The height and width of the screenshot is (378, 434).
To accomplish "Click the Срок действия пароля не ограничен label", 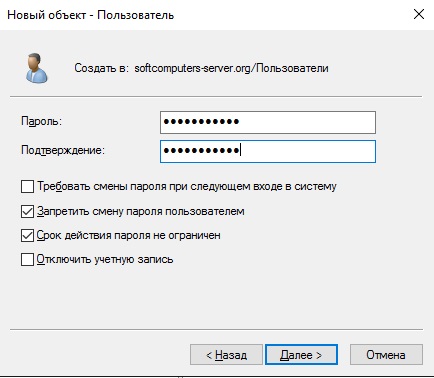I will coord(129,235).
